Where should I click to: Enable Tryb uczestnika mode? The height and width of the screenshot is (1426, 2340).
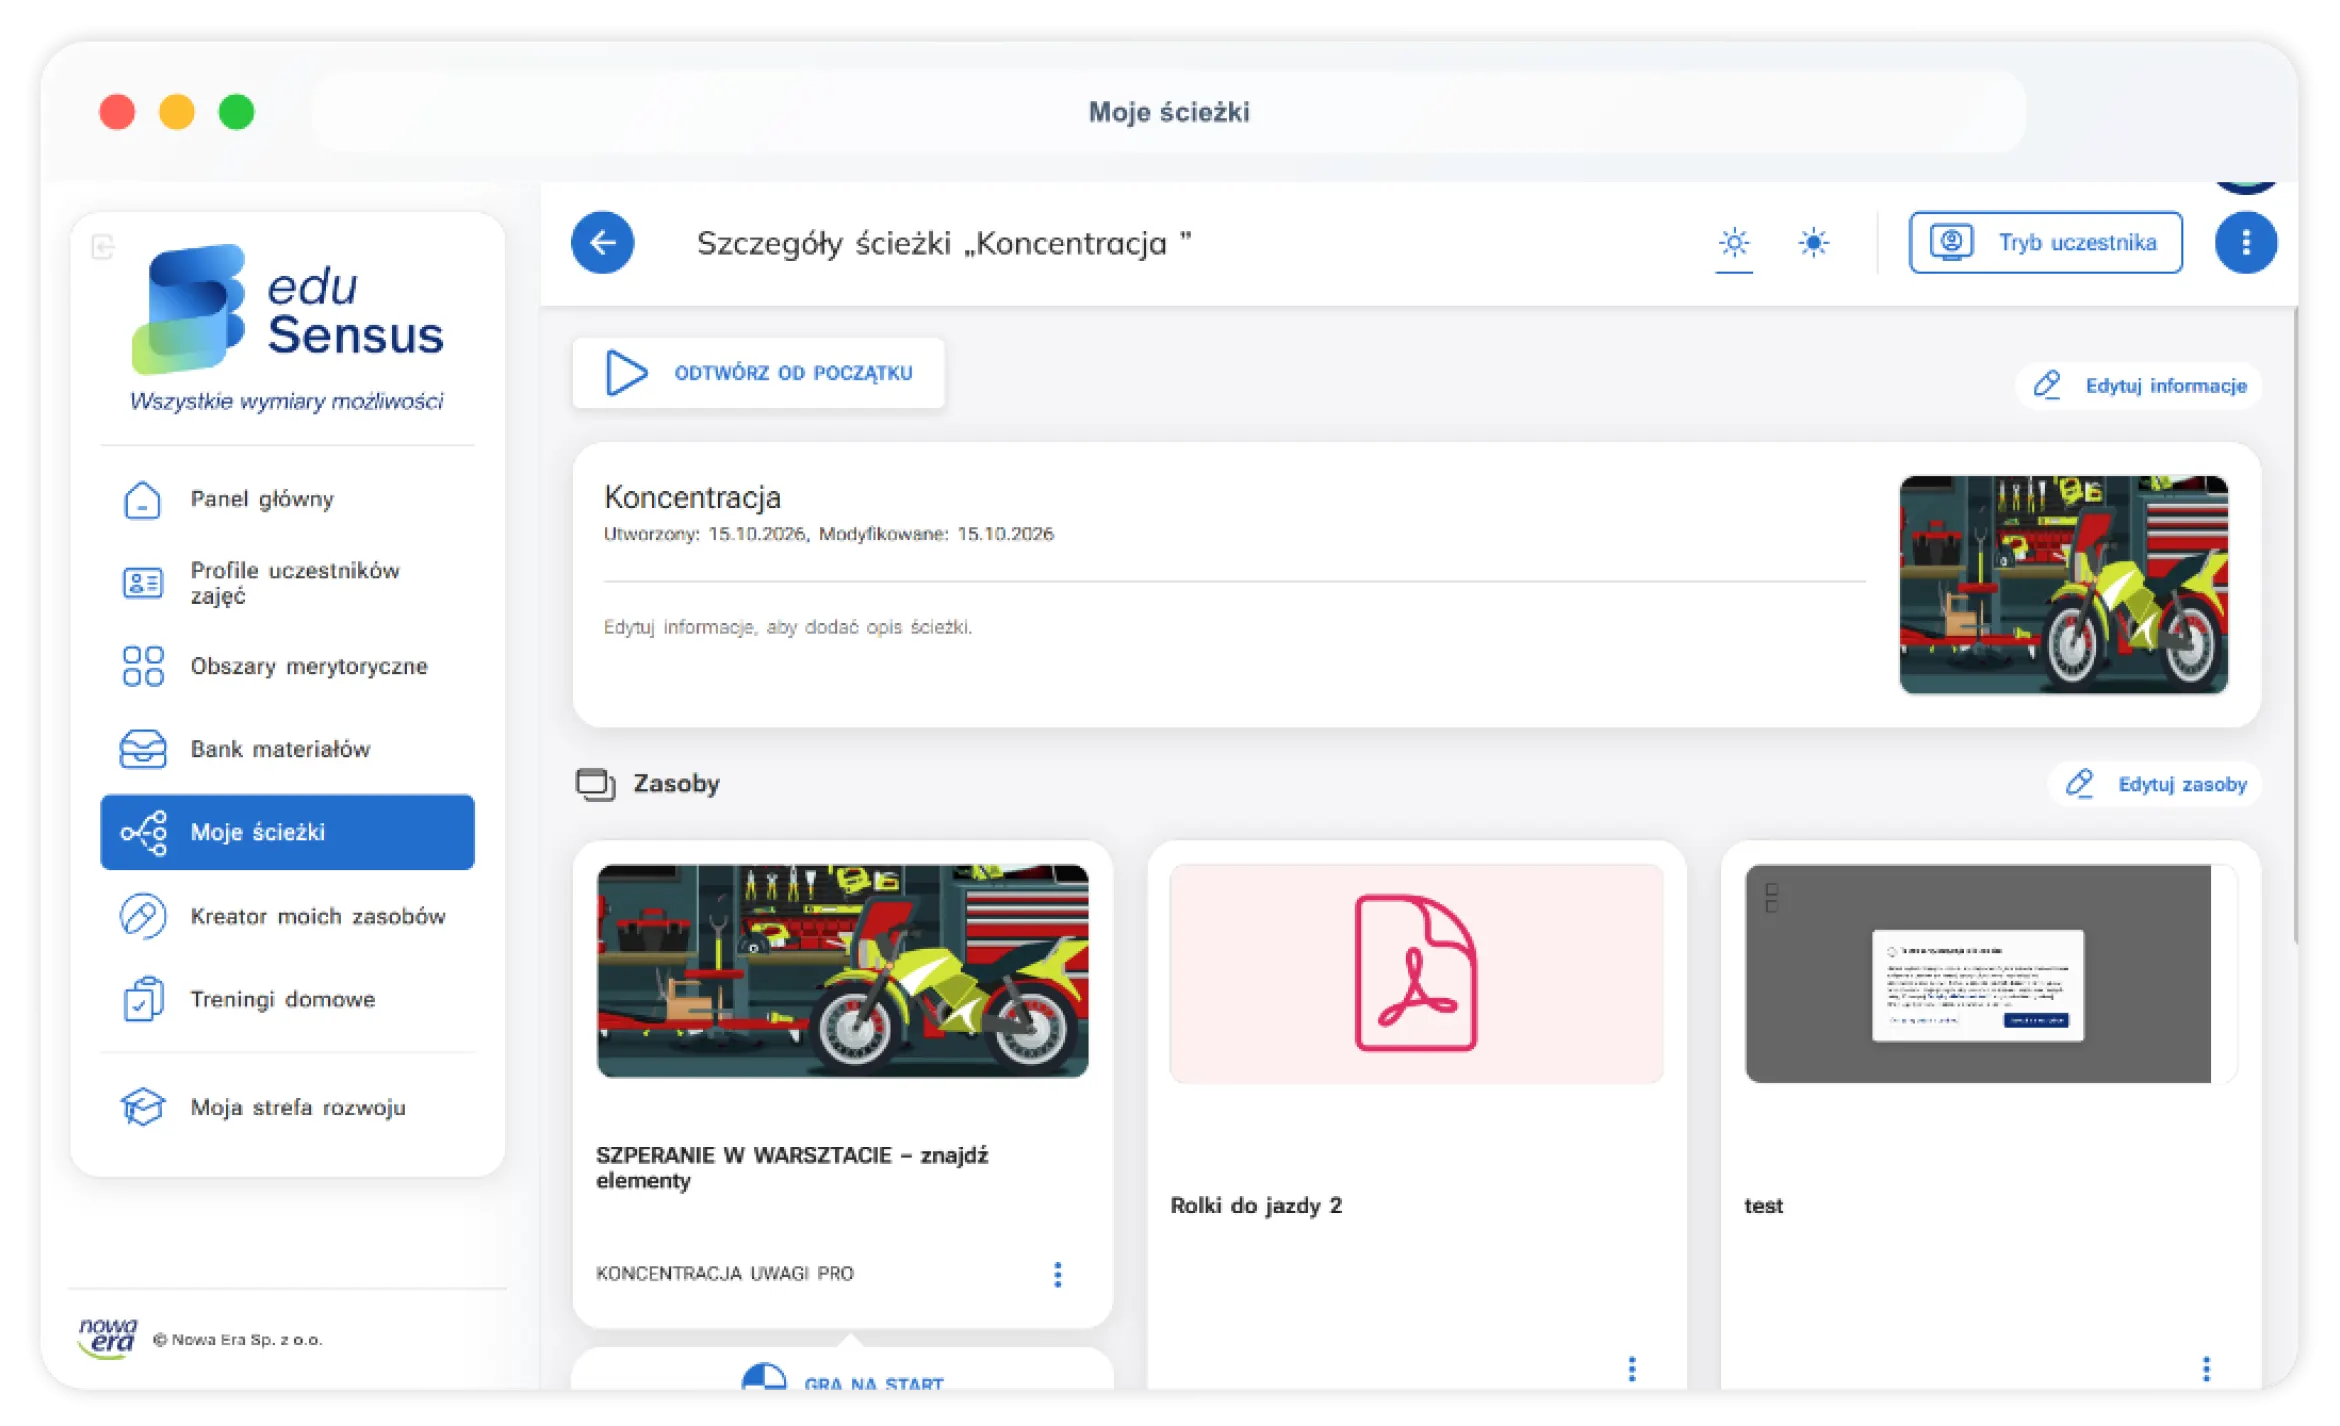[2045, 242]
